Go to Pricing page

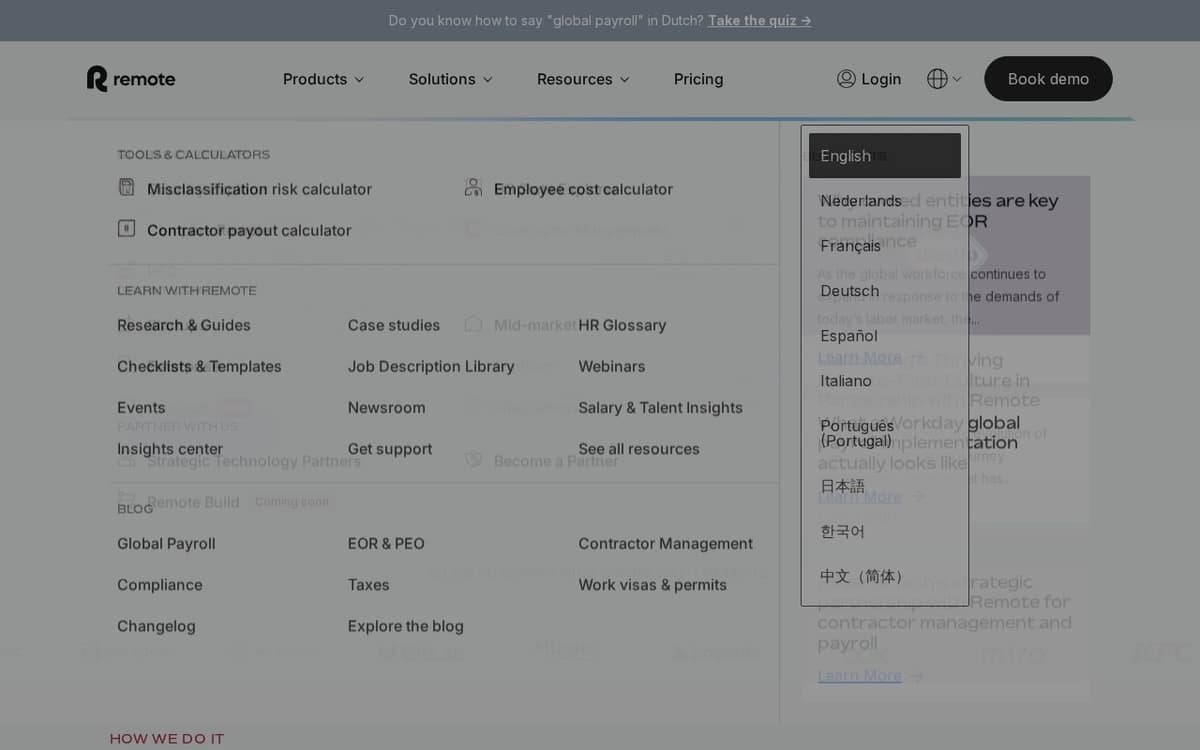pyautogui.click(x=698, y=79)
